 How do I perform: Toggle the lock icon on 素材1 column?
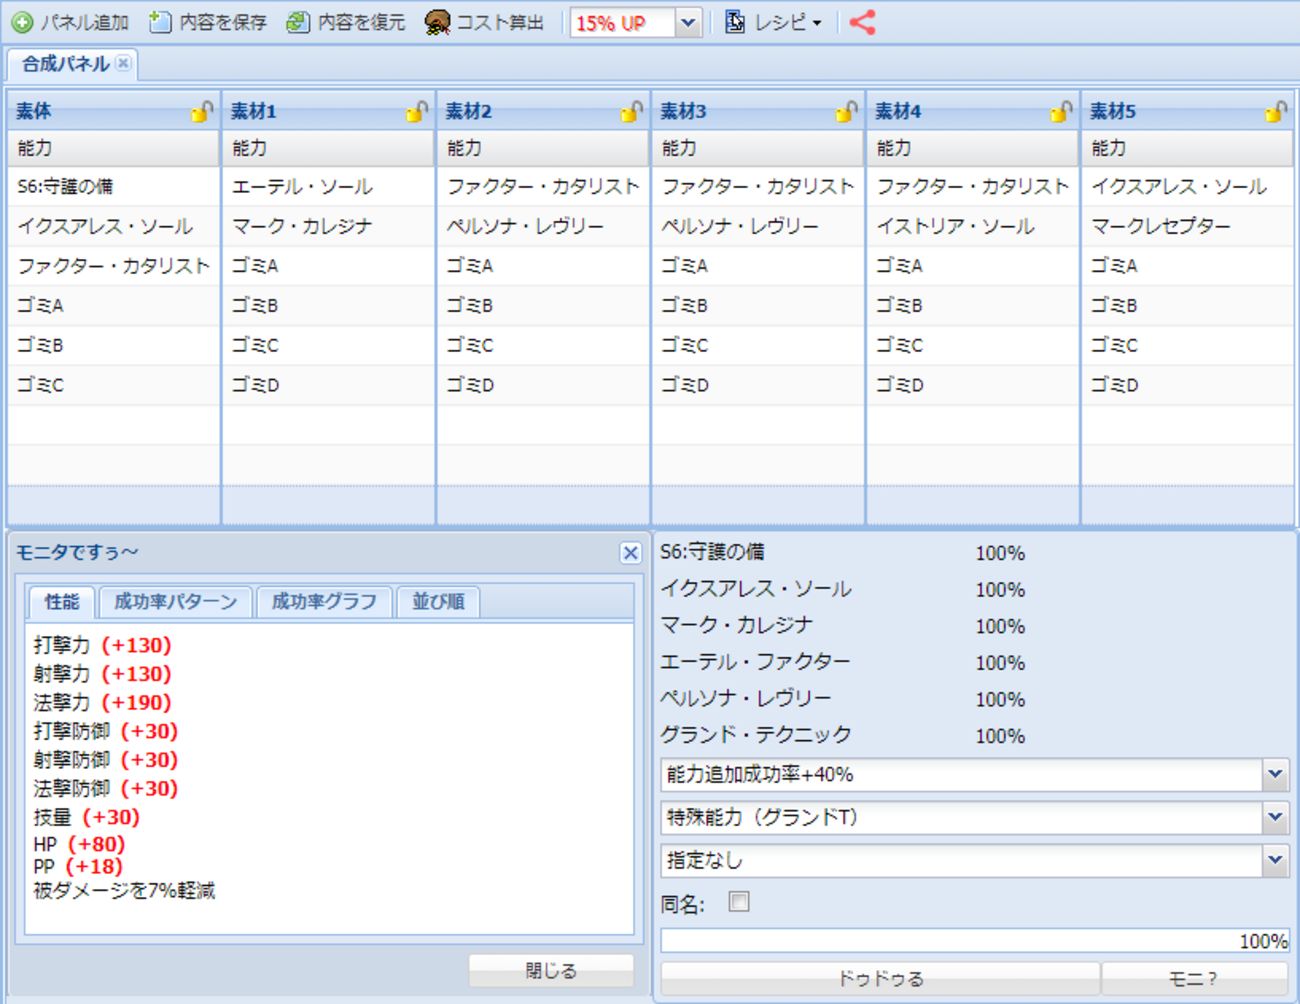click(x=417, y=111)
